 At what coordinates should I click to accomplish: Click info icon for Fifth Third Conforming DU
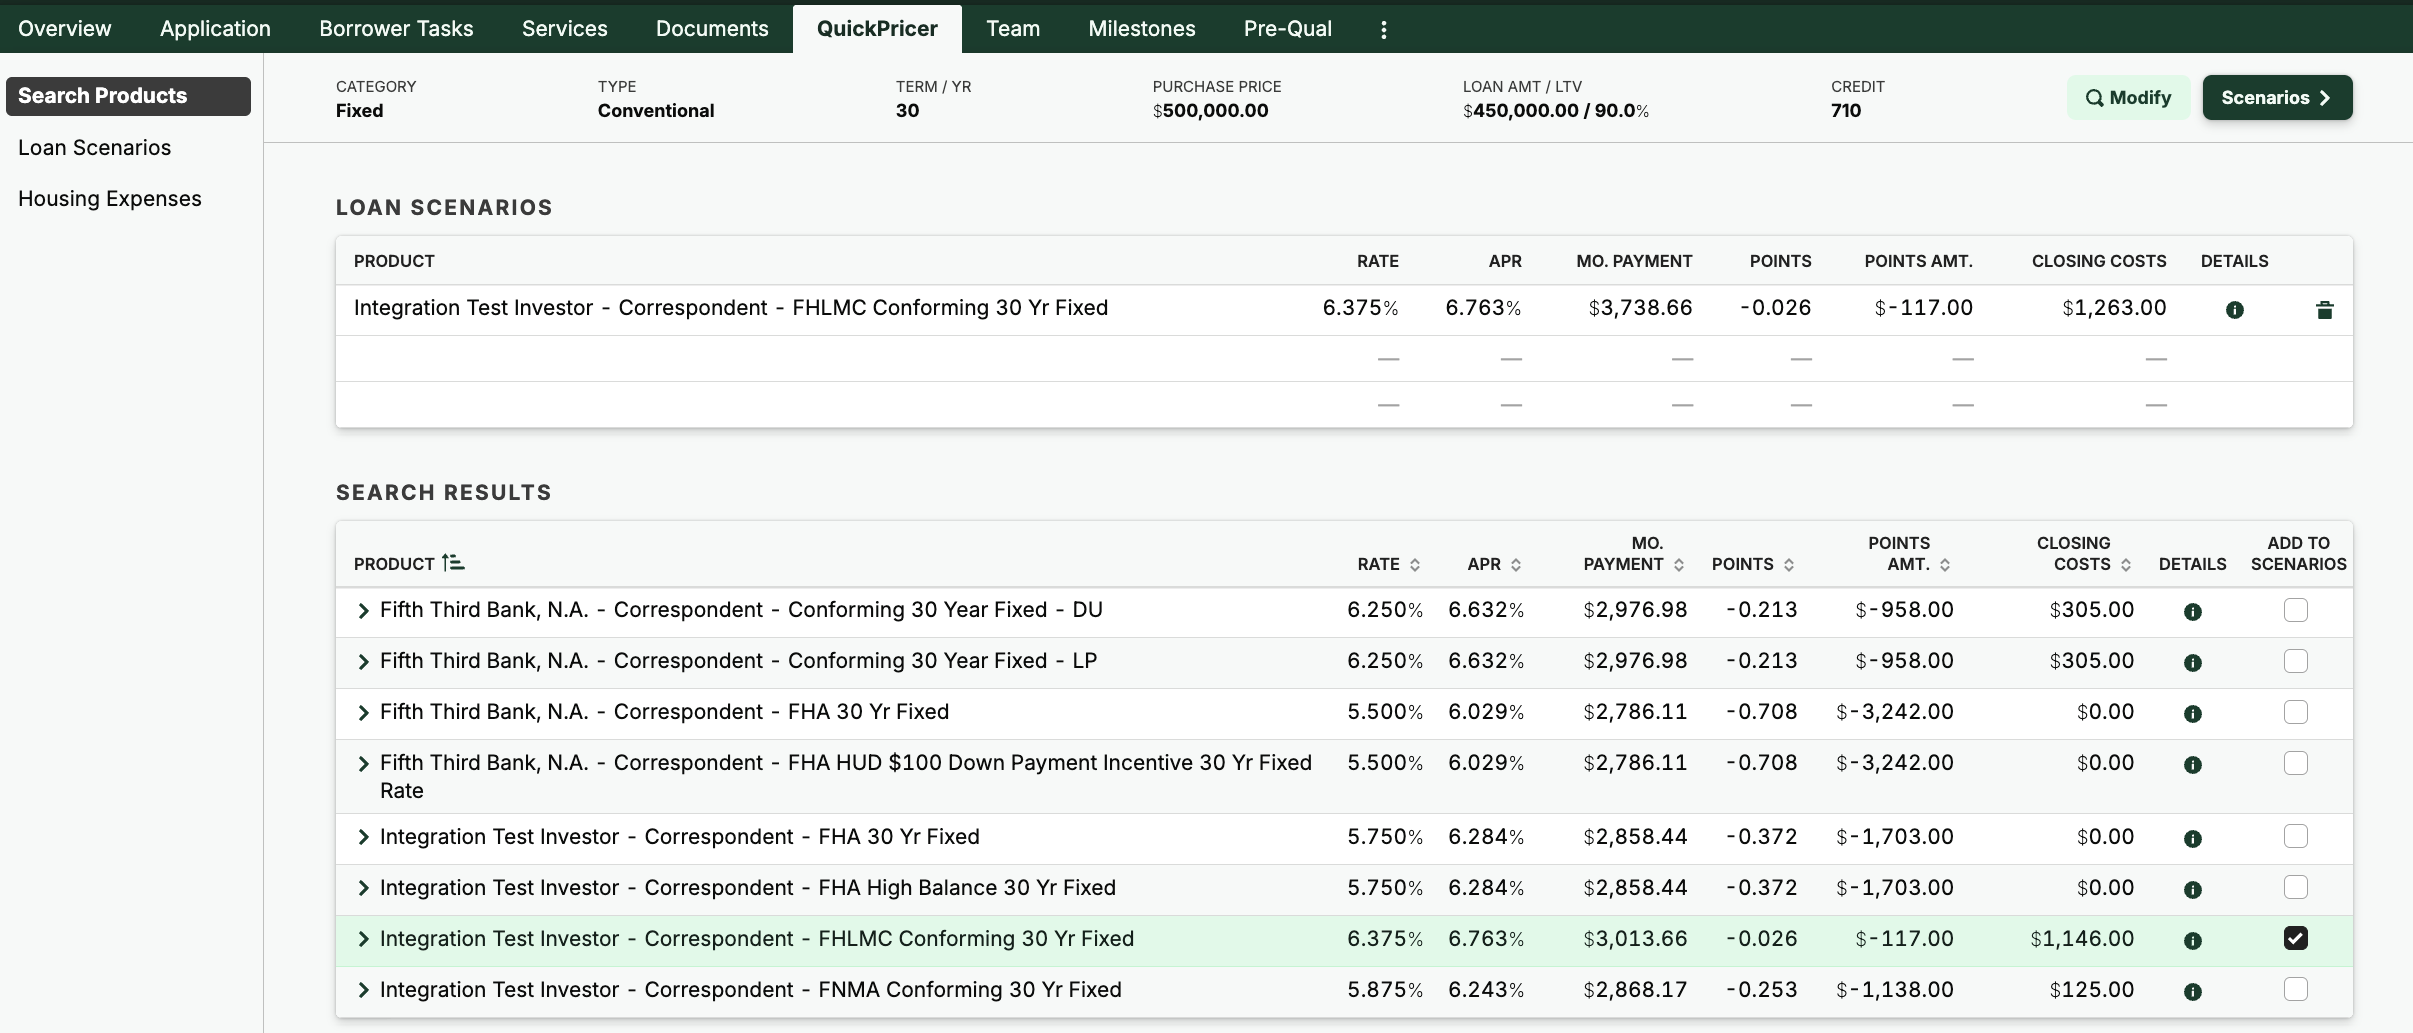[x=2192, y=612]
